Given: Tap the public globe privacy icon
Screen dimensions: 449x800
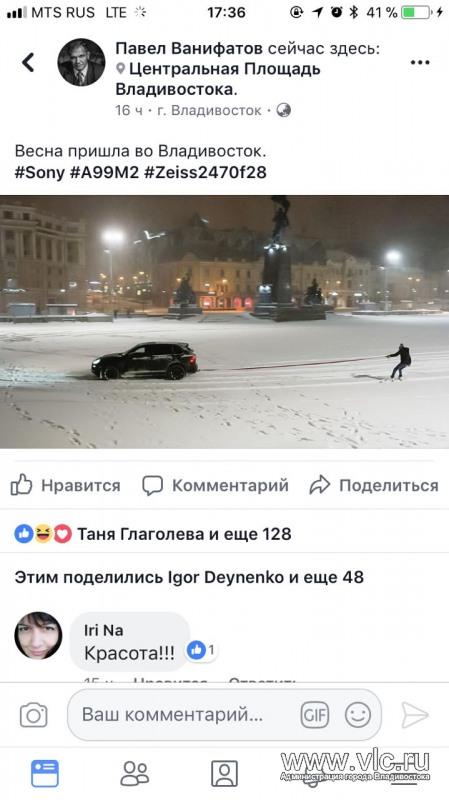Looking at the screenshot, I should 284,110.
